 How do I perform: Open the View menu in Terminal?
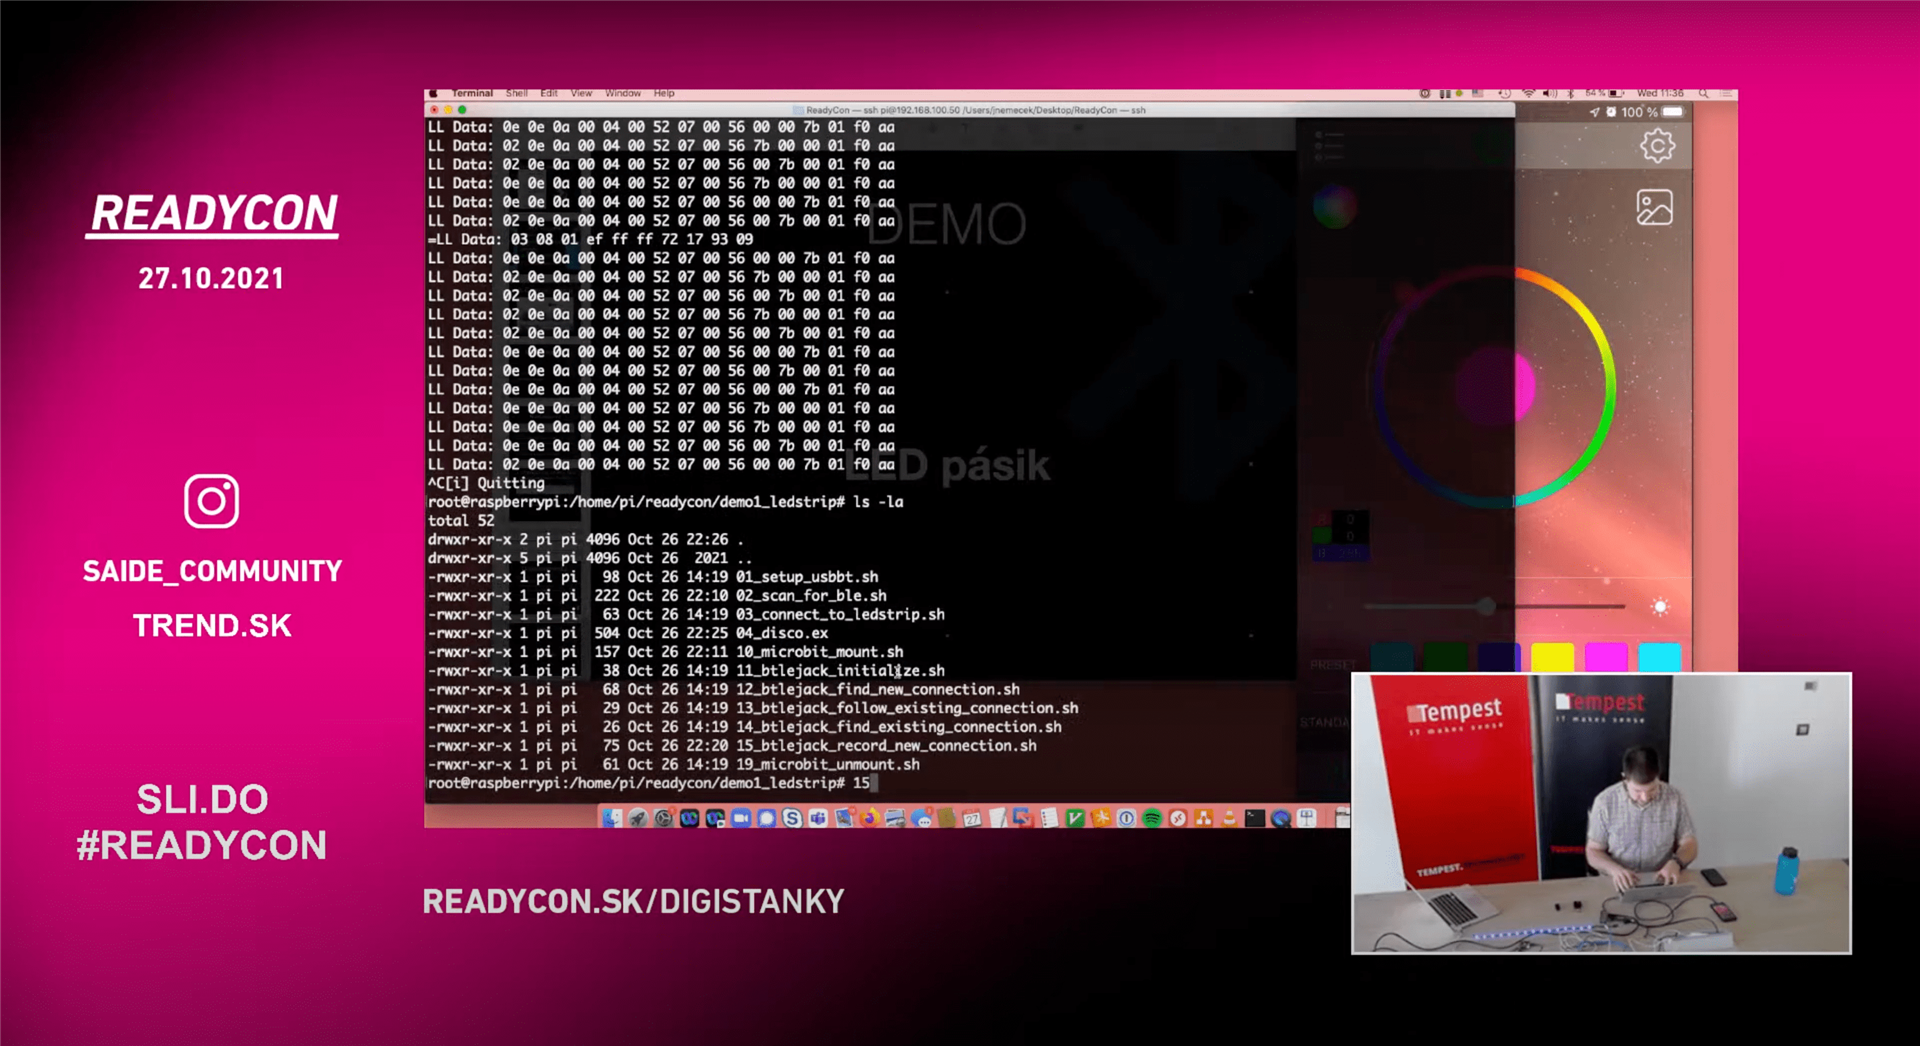point(581,93)
